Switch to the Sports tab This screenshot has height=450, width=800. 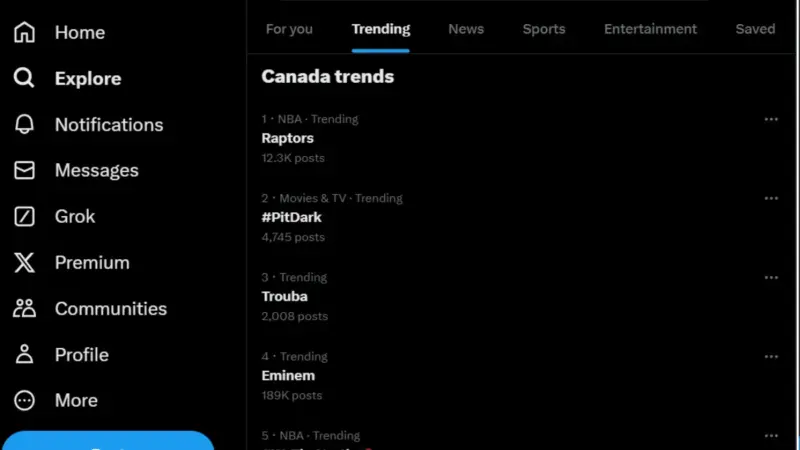click(x=544, y=29)
